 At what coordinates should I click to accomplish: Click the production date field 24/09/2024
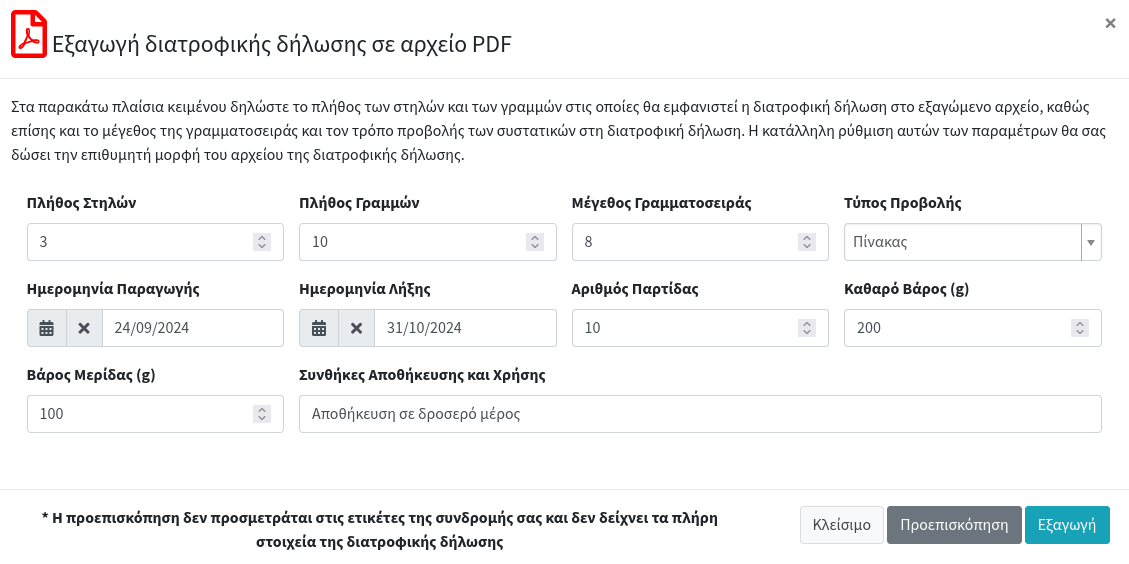point(193,328)
